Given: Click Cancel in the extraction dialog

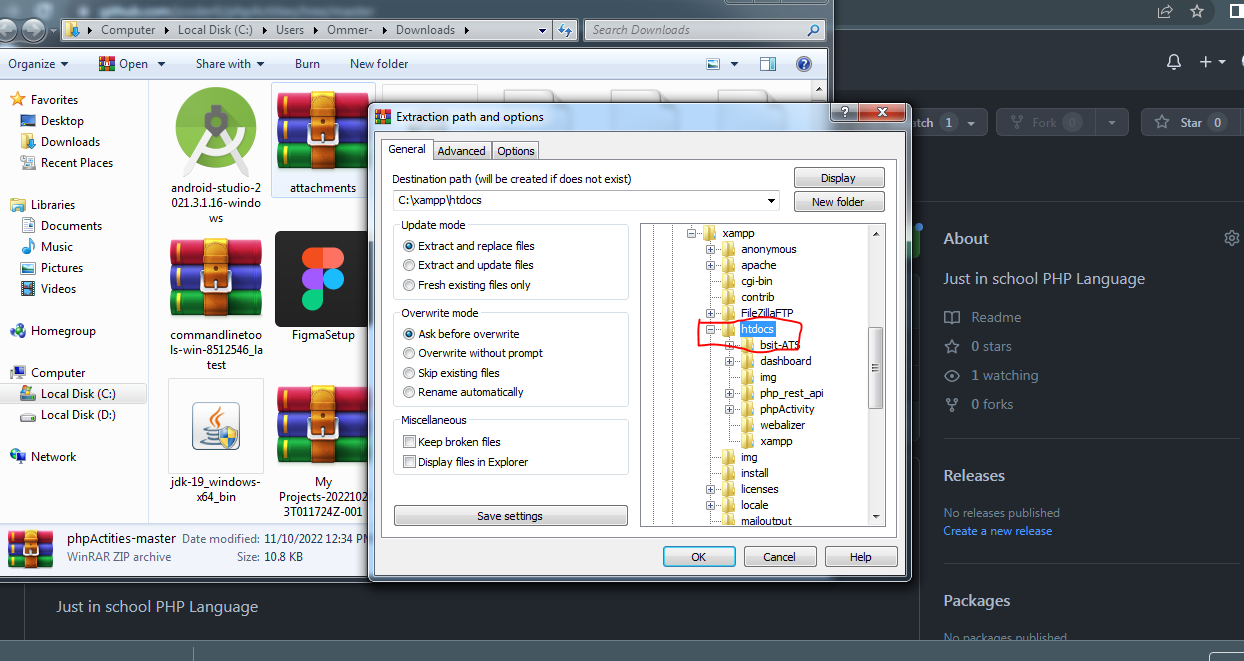Looking at the screenshot, I should click(779, 557).
